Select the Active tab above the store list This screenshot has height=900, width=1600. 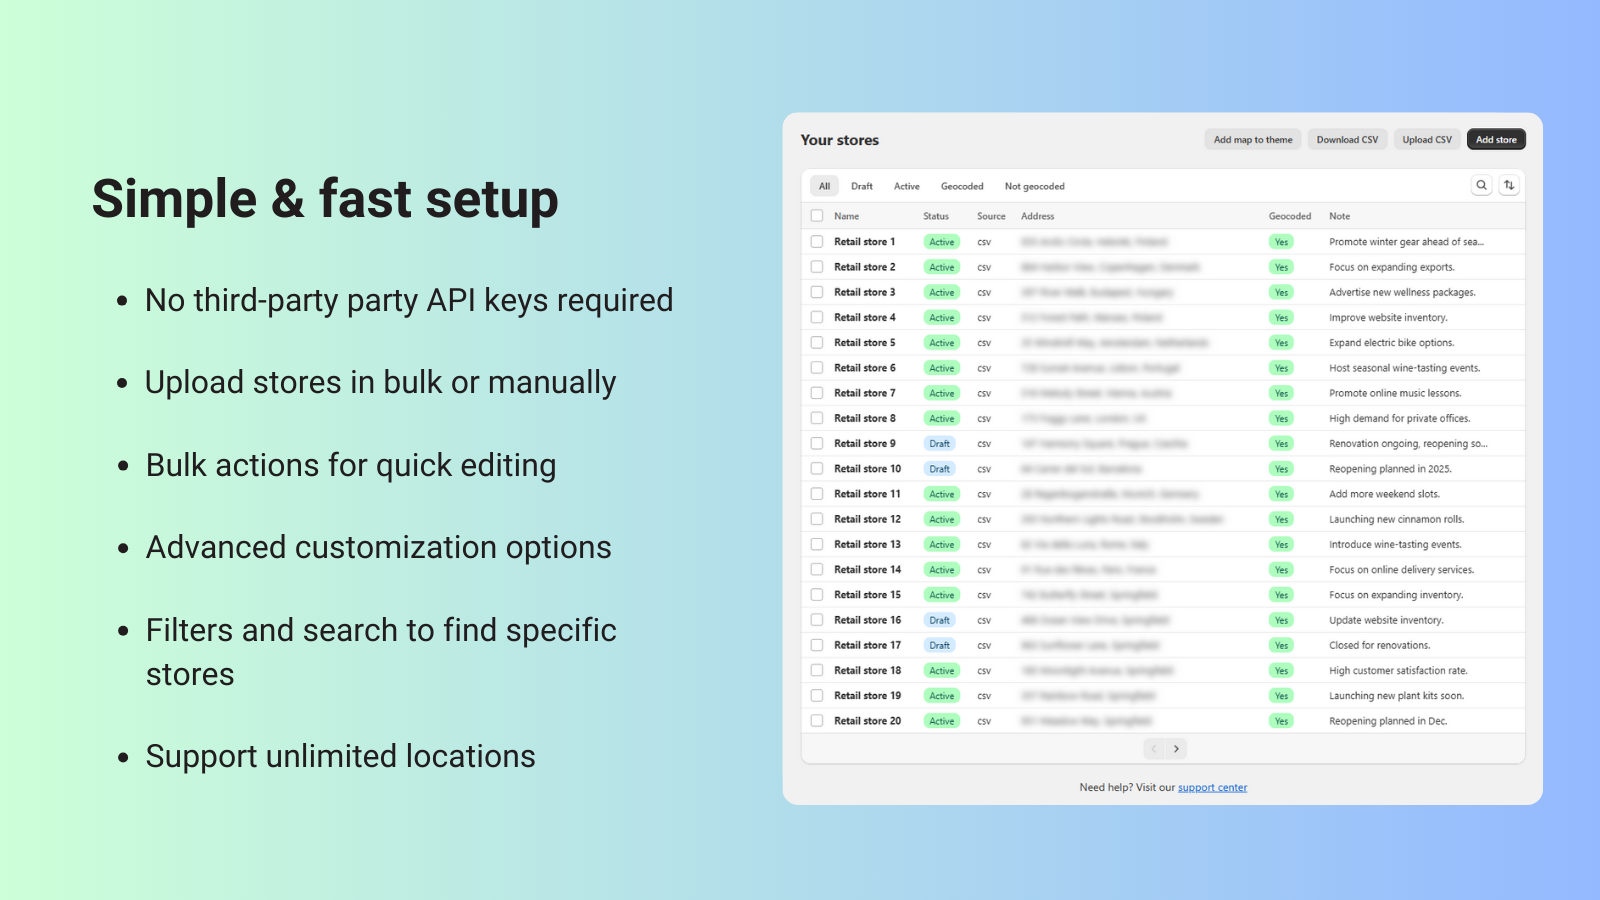pyautogui.click(x=907, y=186)
